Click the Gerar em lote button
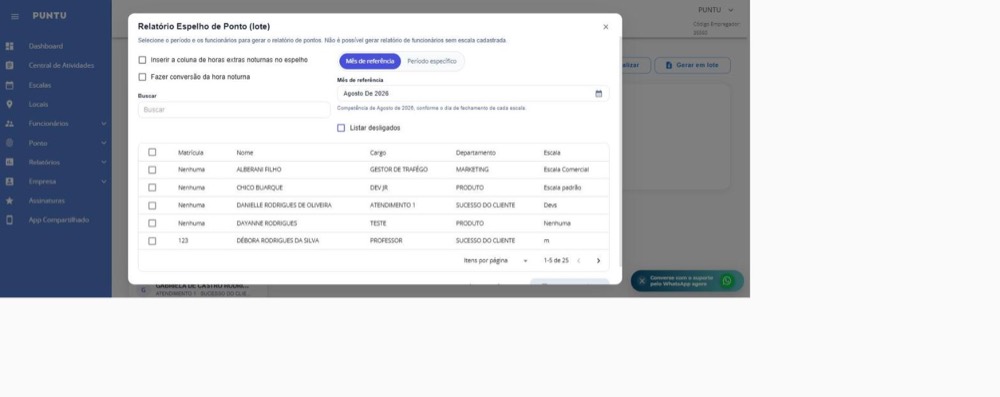This screenshot has width=1000, height=397. click(x=693, y=65)
